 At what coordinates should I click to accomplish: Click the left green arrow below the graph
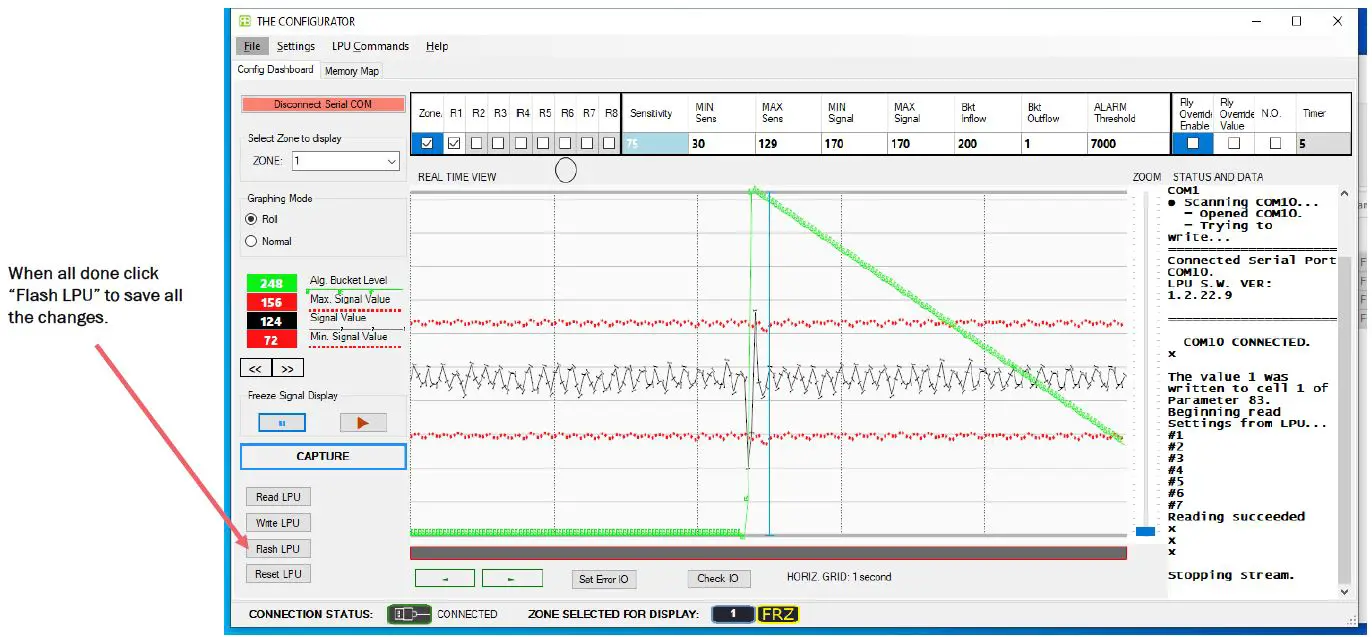click(x=444, y=577)
